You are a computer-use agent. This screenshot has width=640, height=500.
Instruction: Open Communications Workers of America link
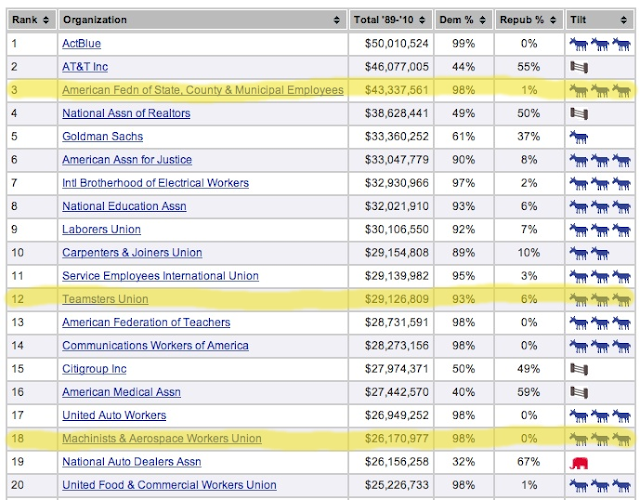[155, 346]
